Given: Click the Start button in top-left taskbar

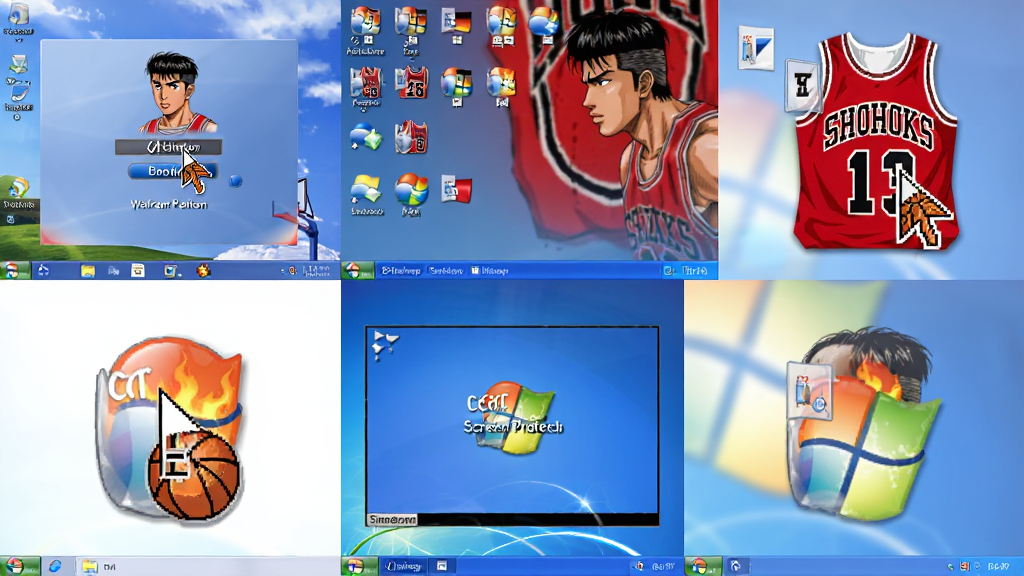Looking at the screenshot, I should pos(14,270).
